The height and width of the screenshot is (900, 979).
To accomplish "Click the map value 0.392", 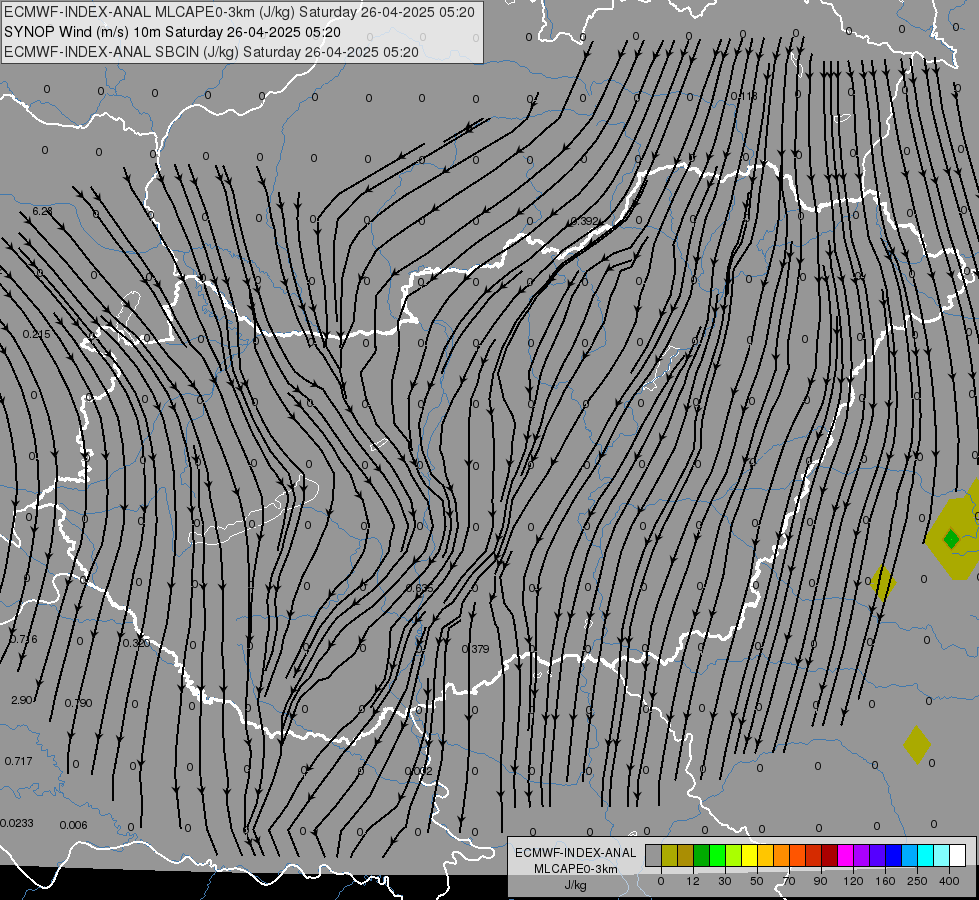I will click(585, 221).
